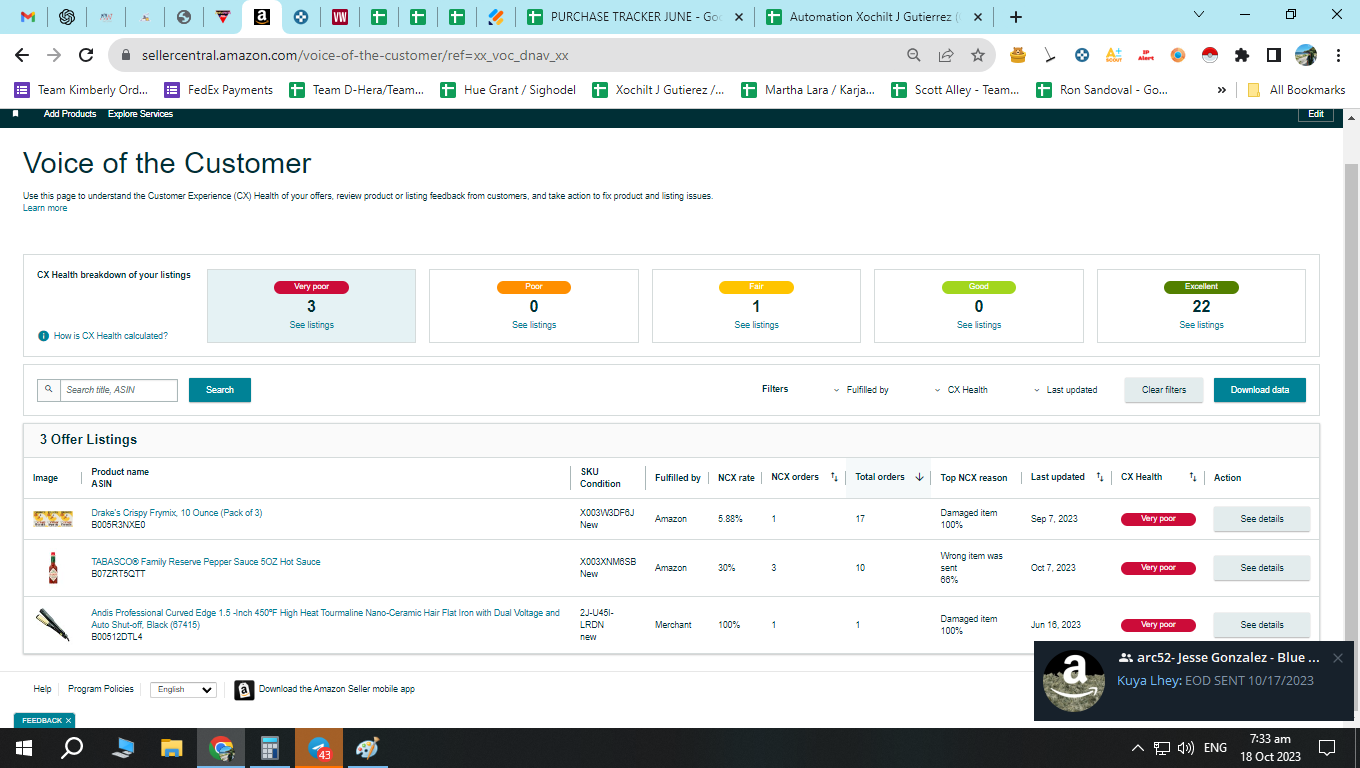Select the Very poor CX Health card

pyautogui.click(x=311, y=306)
